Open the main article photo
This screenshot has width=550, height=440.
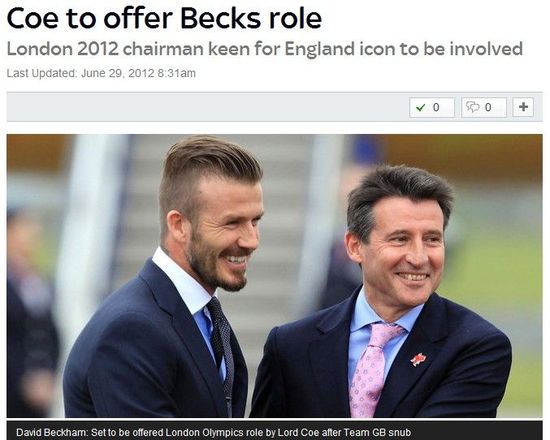pyautogui.click(x=275, y=276)
